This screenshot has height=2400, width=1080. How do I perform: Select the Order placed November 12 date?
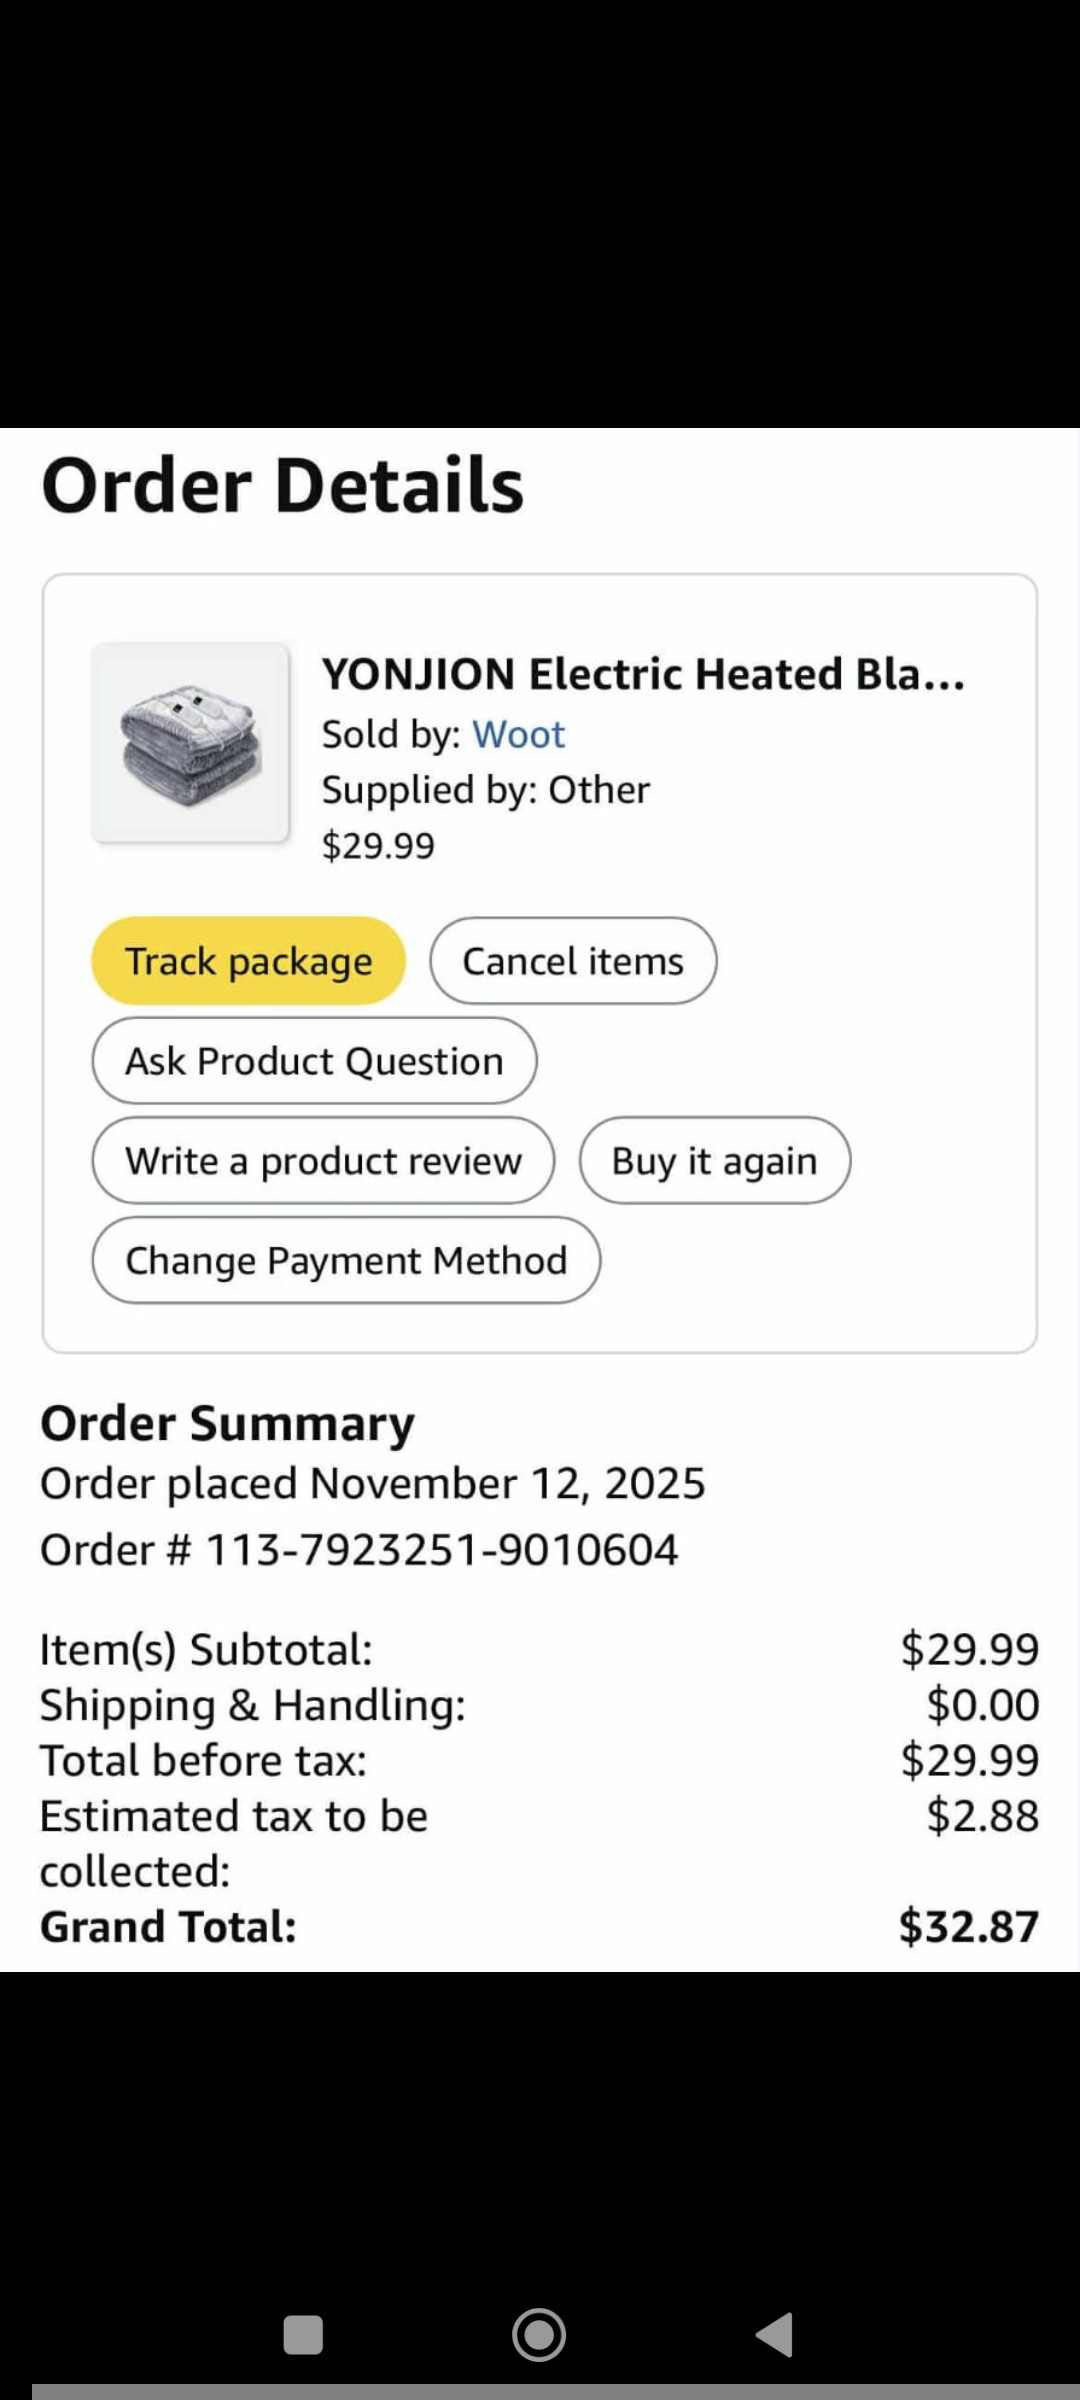tap(372, 1483)
